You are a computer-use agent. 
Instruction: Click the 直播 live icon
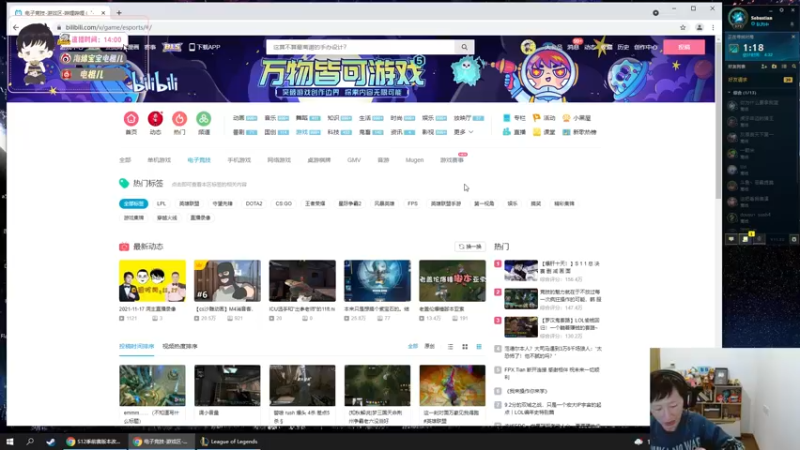point(507,132)
